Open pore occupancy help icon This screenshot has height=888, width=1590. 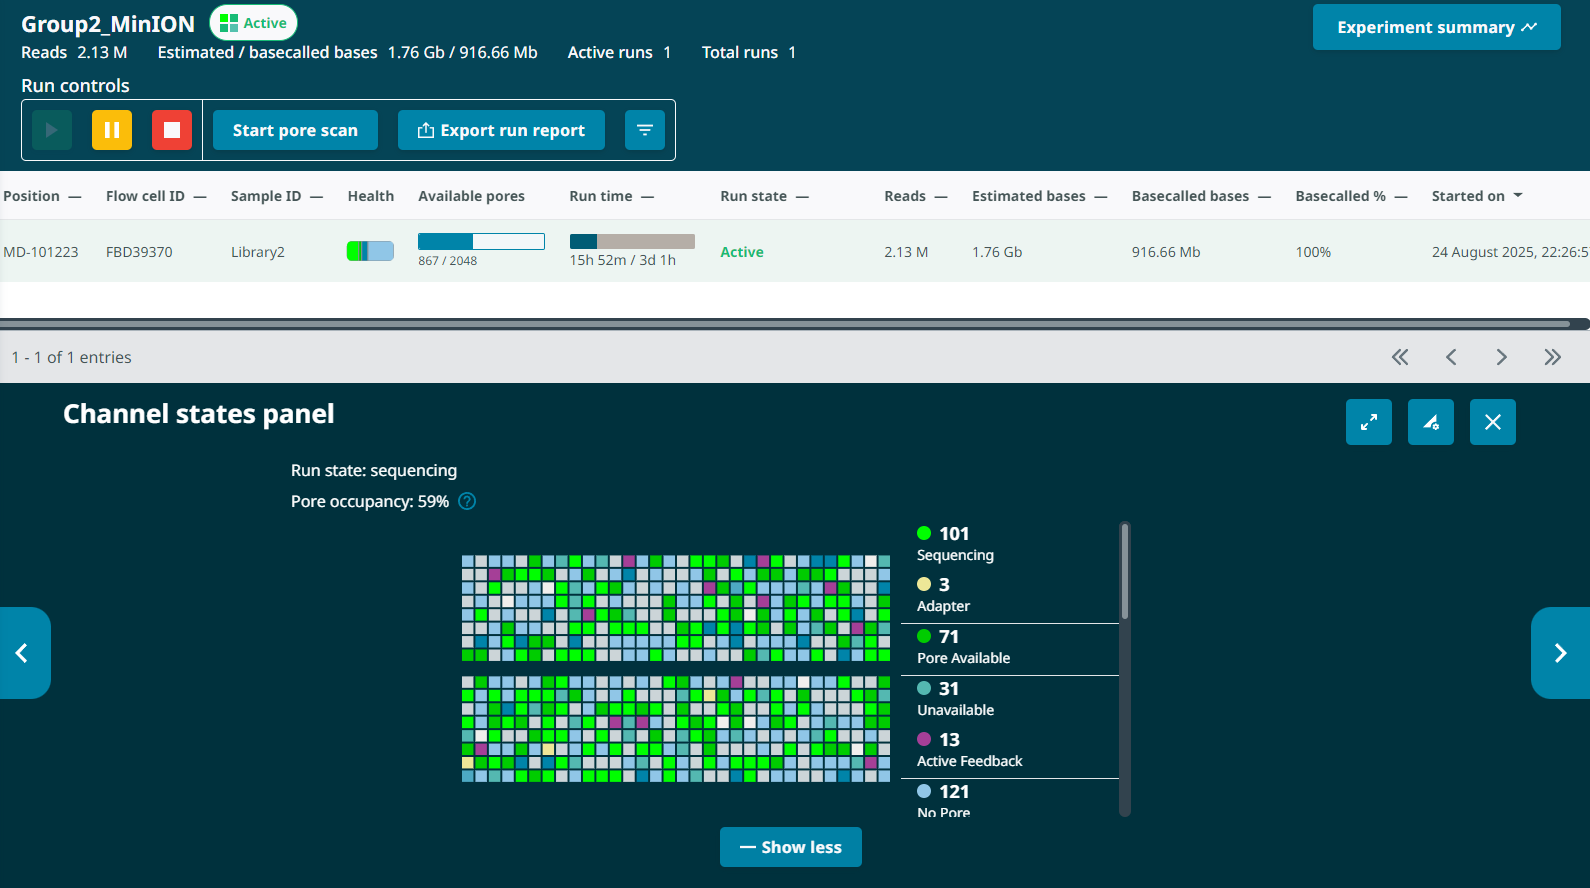click(x=467, y=501)
